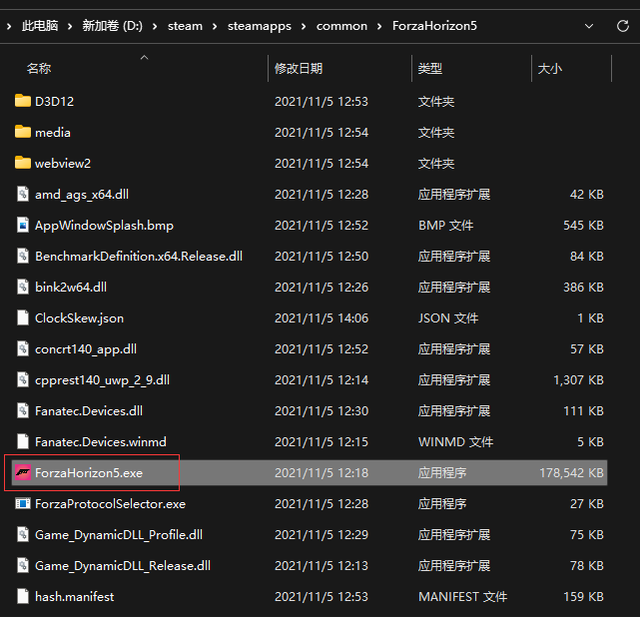Select bink2w64.dll file name
The height and width of the screenshot is (617, 640).
[71, 287]
